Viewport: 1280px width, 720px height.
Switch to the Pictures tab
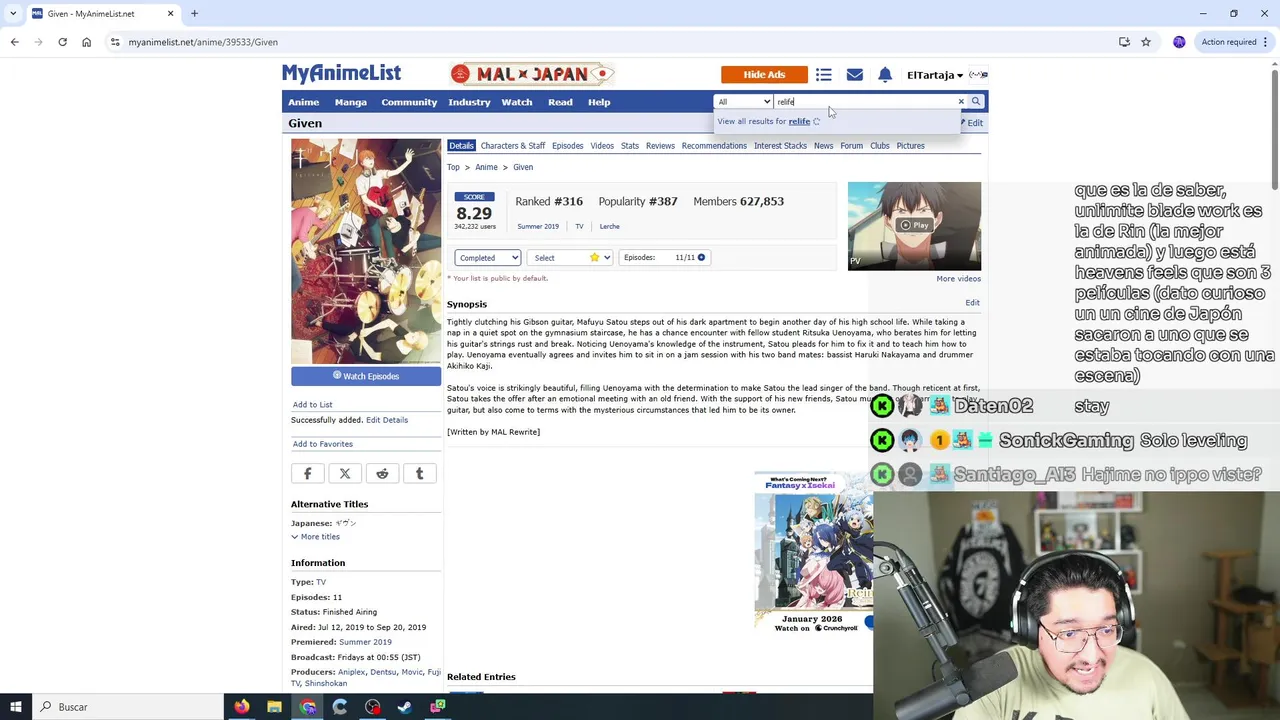coord(910,146)
